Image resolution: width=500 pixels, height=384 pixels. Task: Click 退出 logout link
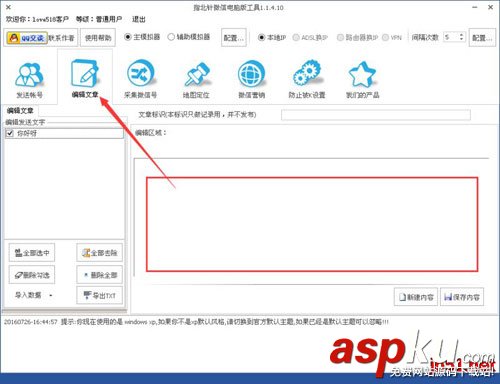click(139, 19)
